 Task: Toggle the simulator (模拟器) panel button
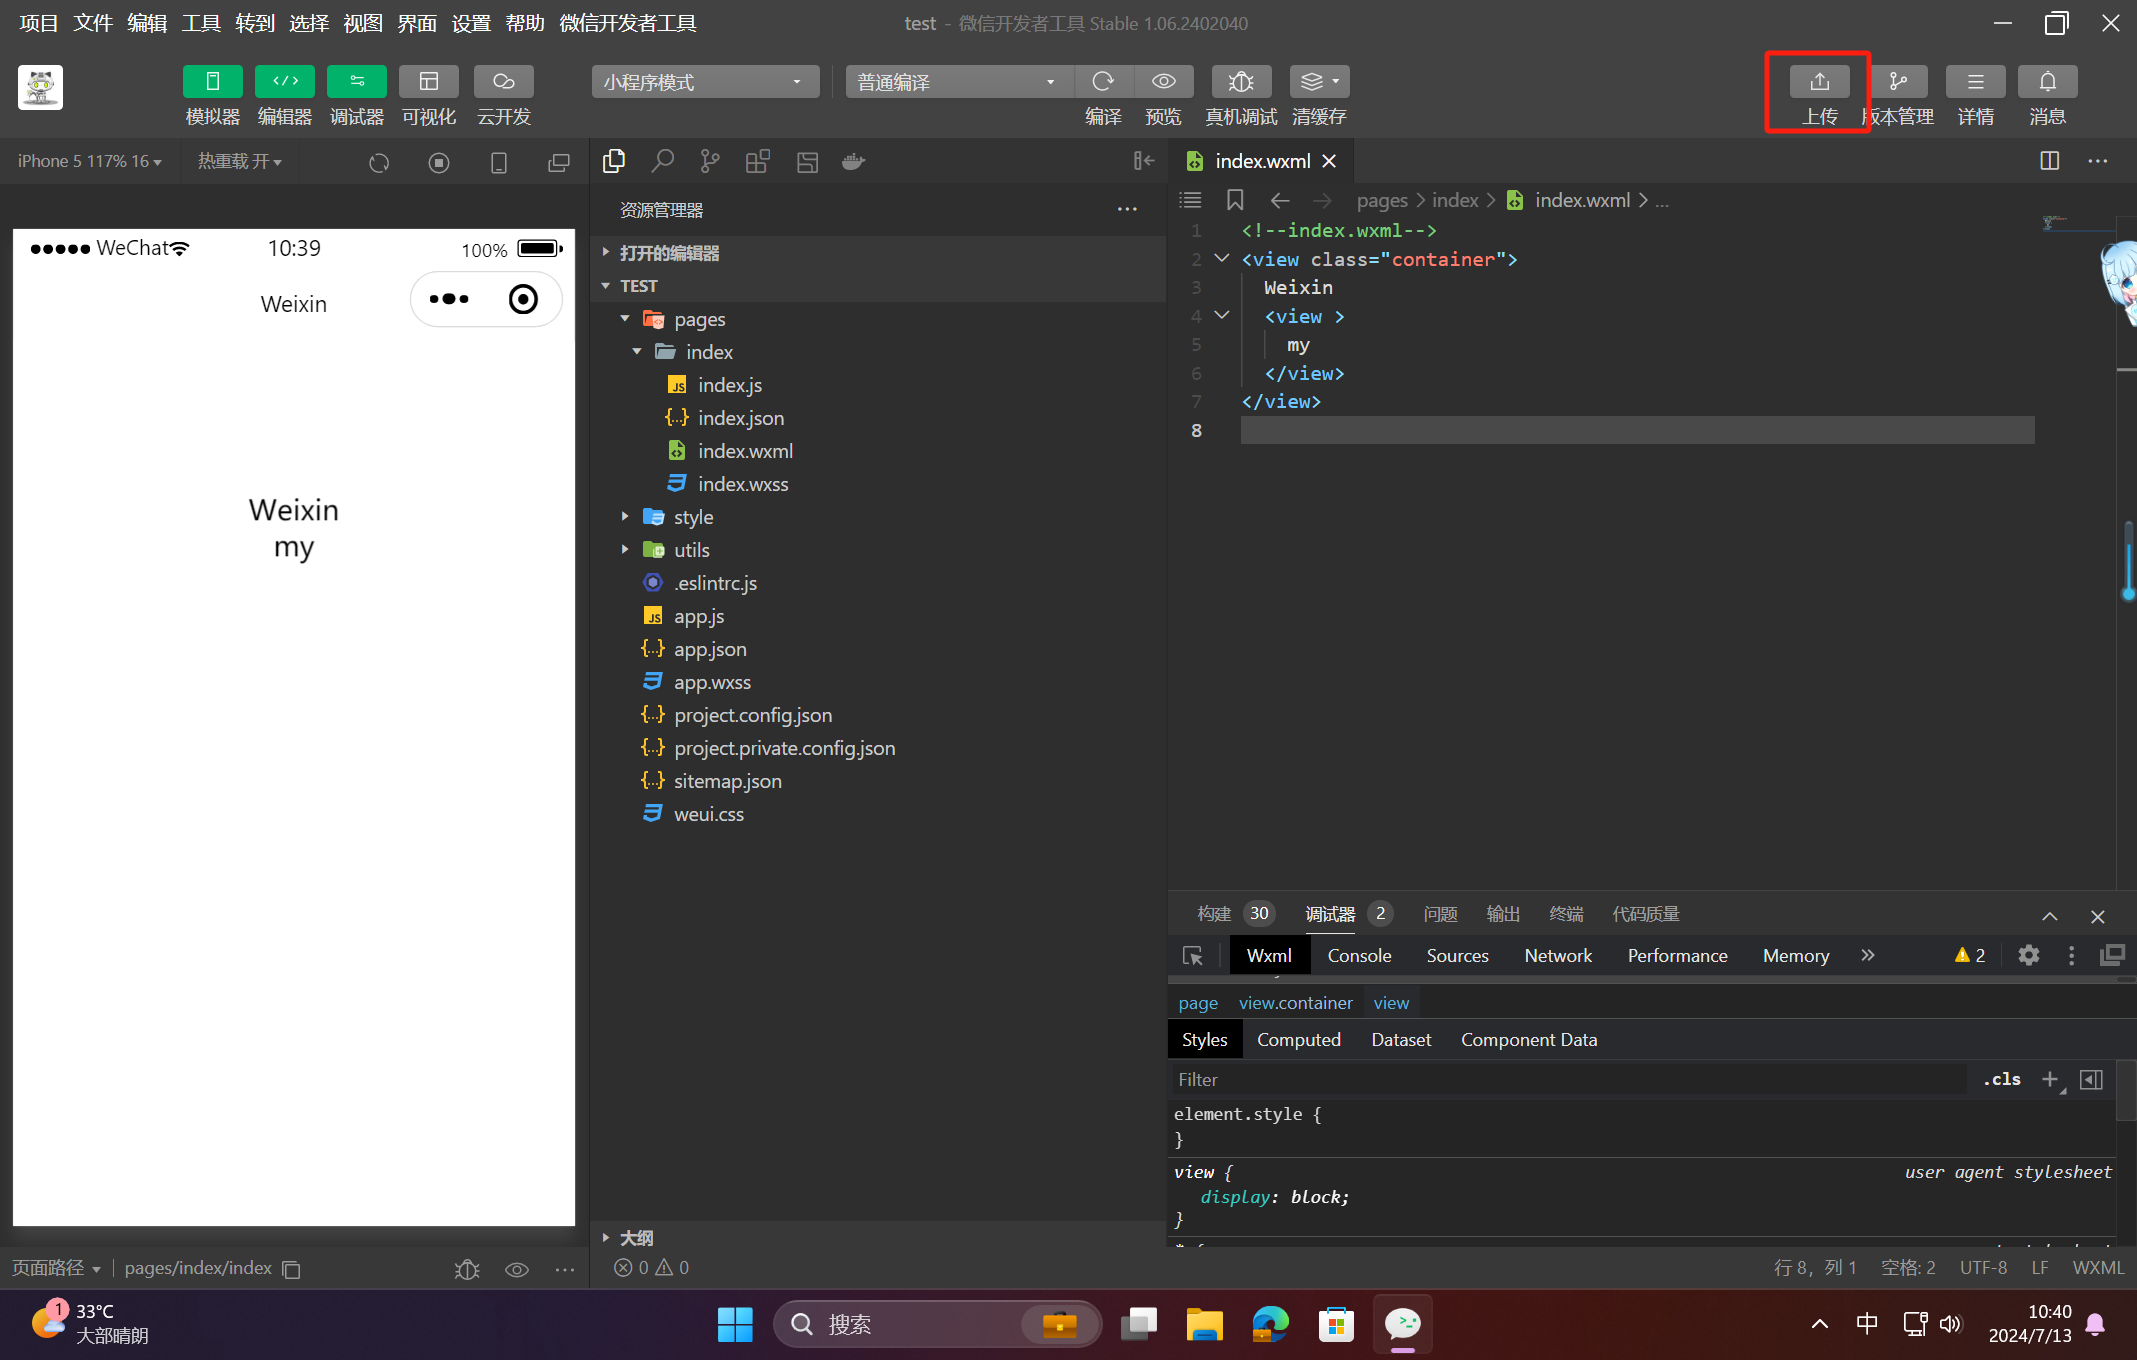(212, 82)
